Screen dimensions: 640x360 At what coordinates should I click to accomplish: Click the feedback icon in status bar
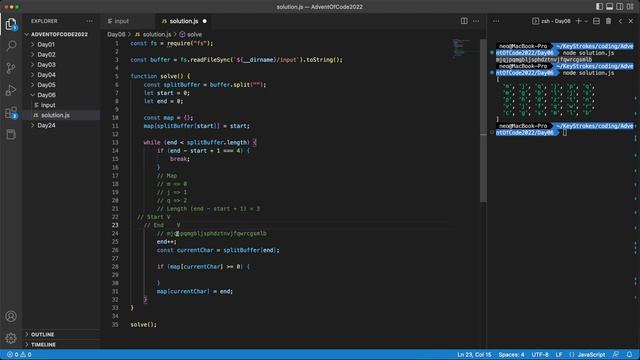616,354
